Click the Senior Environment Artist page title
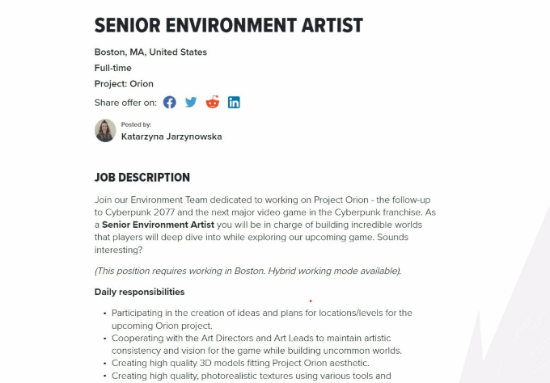Image resolution: width=550 pixels, height=383 pixels. [x=229, y=25]
